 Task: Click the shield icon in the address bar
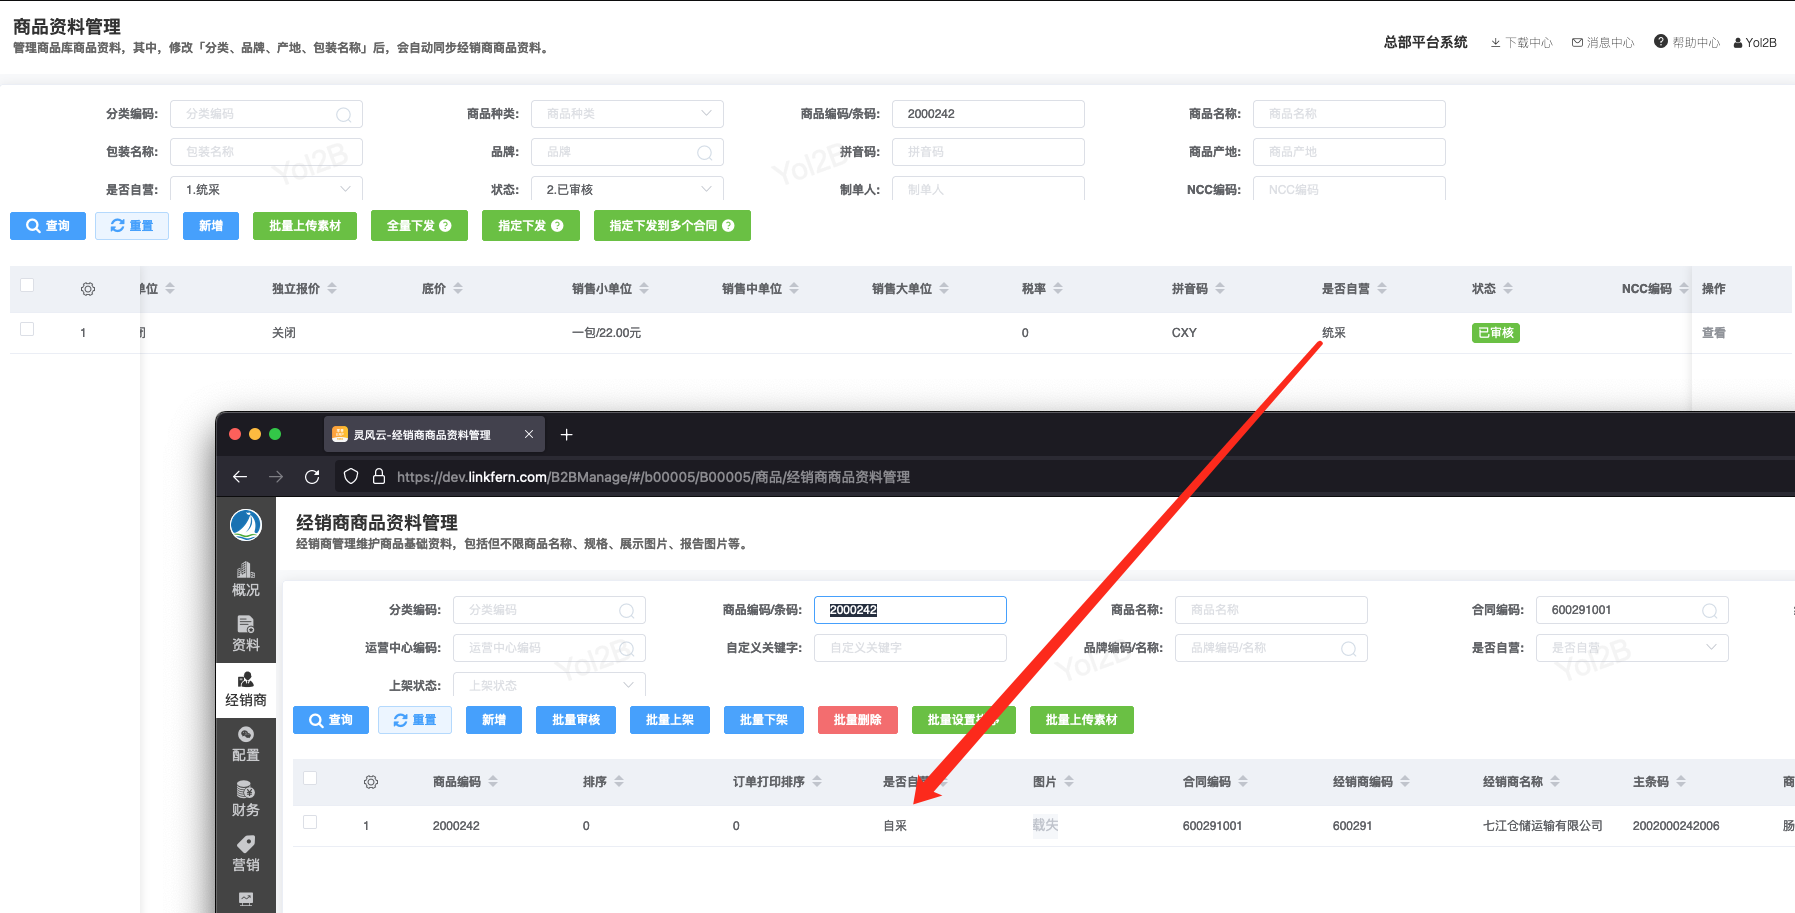tap(351, 477)
